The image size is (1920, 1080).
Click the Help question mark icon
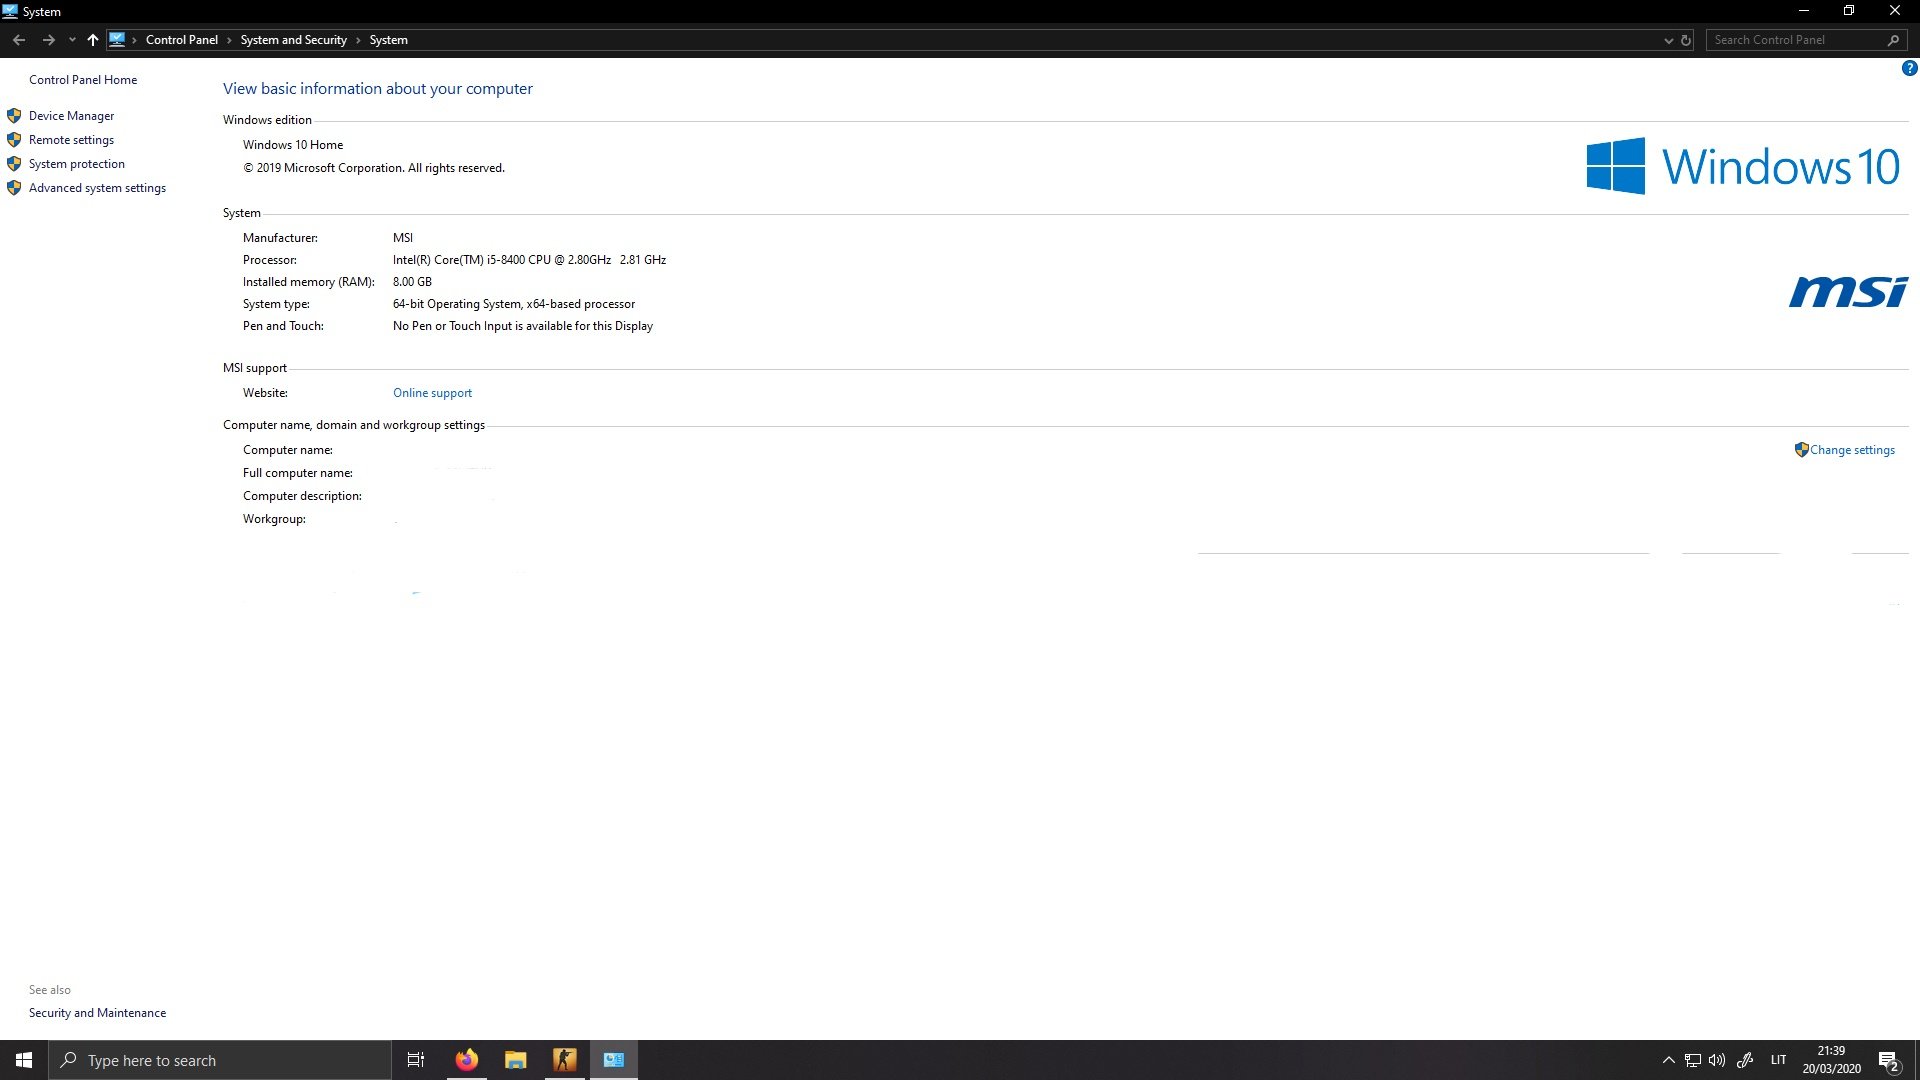(x=1909, y=68)
